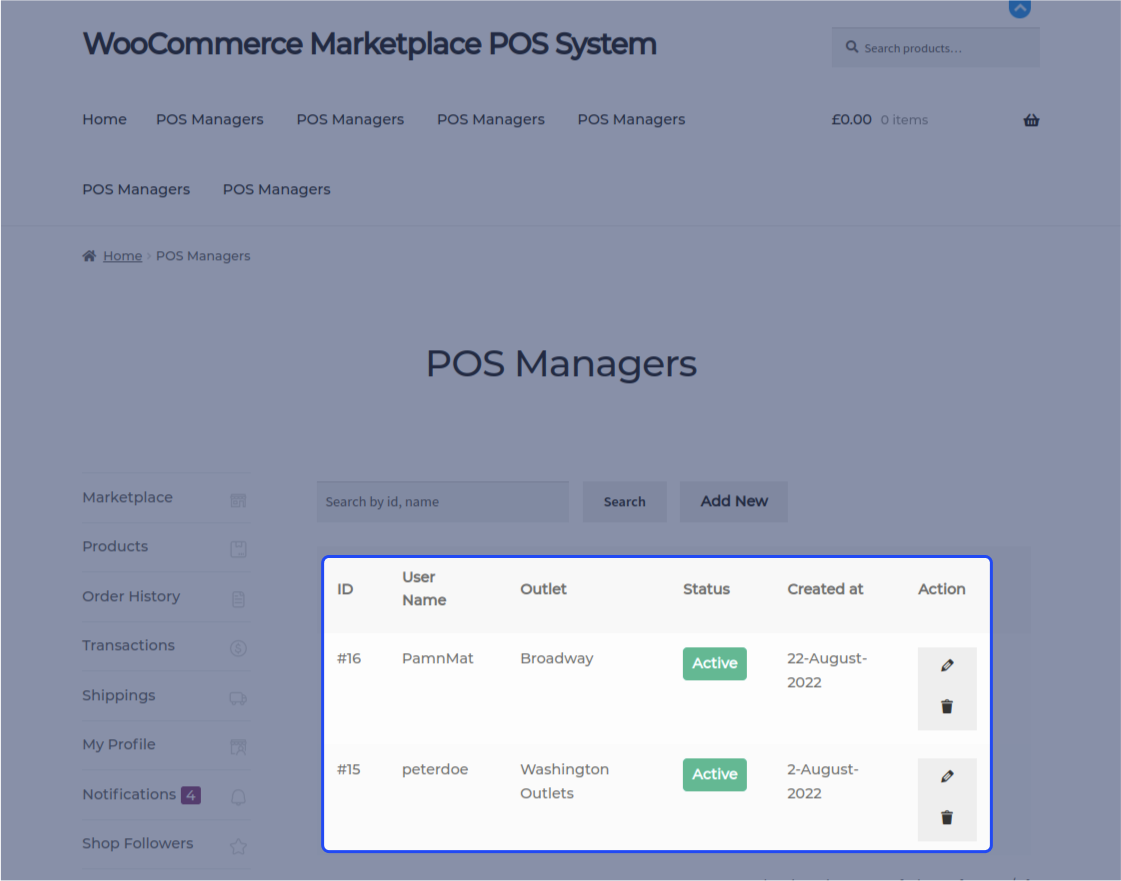Image resolution: width=1121 pixels, height=881 pixels.
Task: Click the ID cell #15
Action: (349, 769)
